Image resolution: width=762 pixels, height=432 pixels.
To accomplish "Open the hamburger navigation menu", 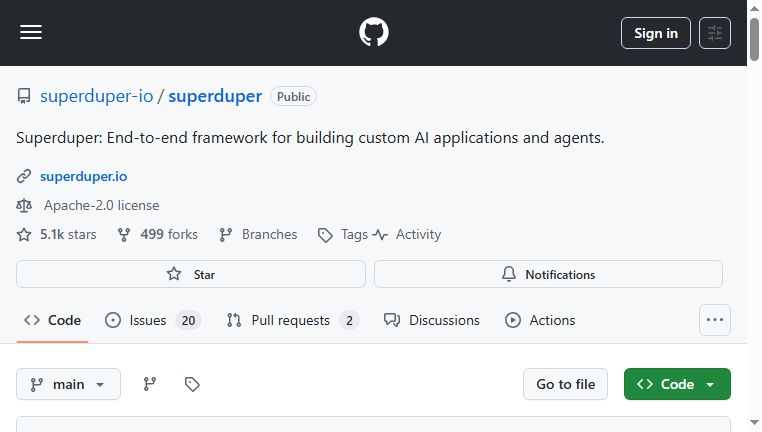I will (31, 33).
